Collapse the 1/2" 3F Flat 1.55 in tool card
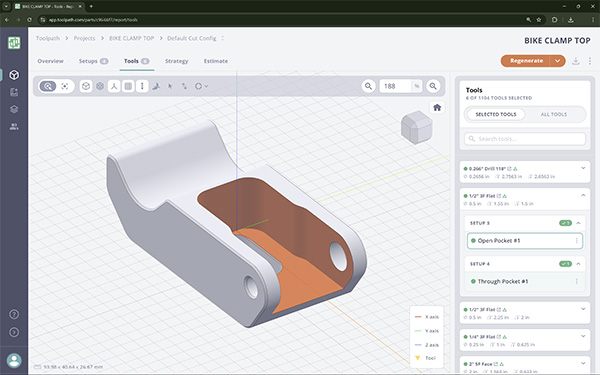 coord(583,195)
